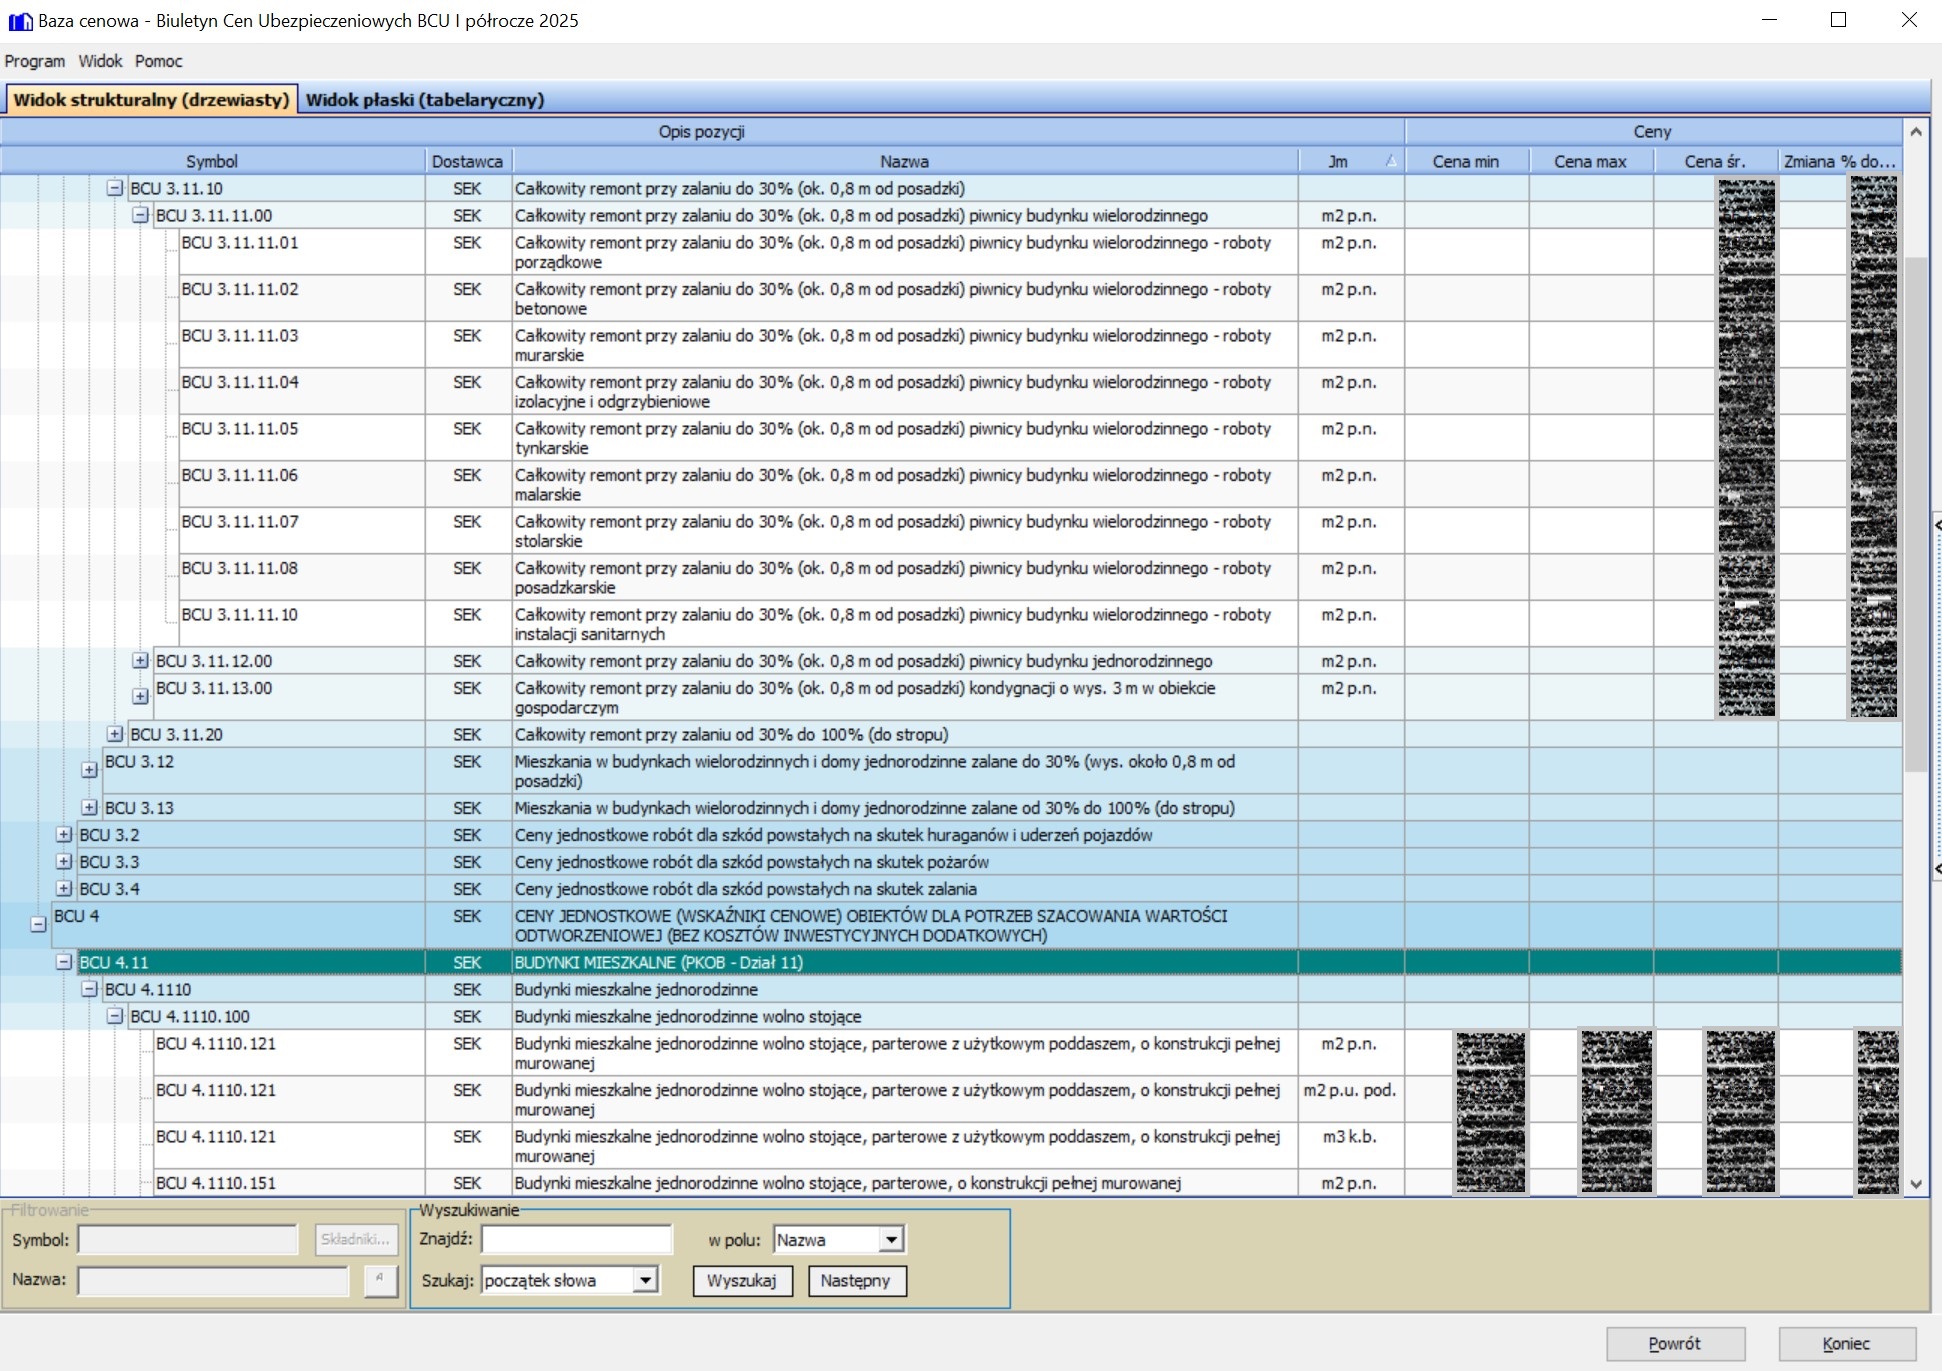Expand BCU 3.11.13.00 tree node

140,696
